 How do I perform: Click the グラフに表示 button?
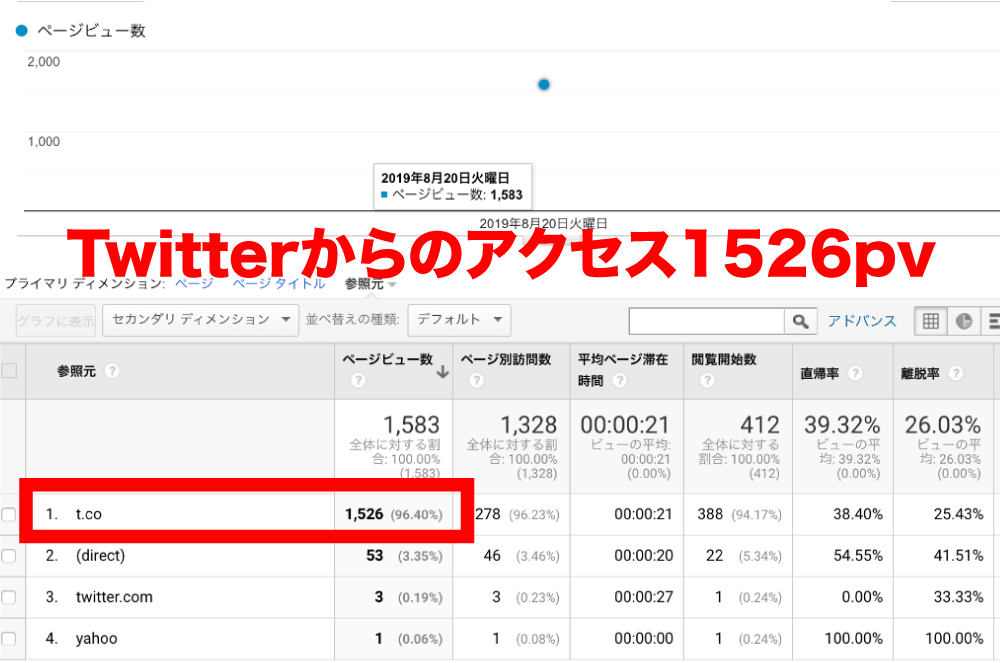pyautogui.click(x=55, y=321)
